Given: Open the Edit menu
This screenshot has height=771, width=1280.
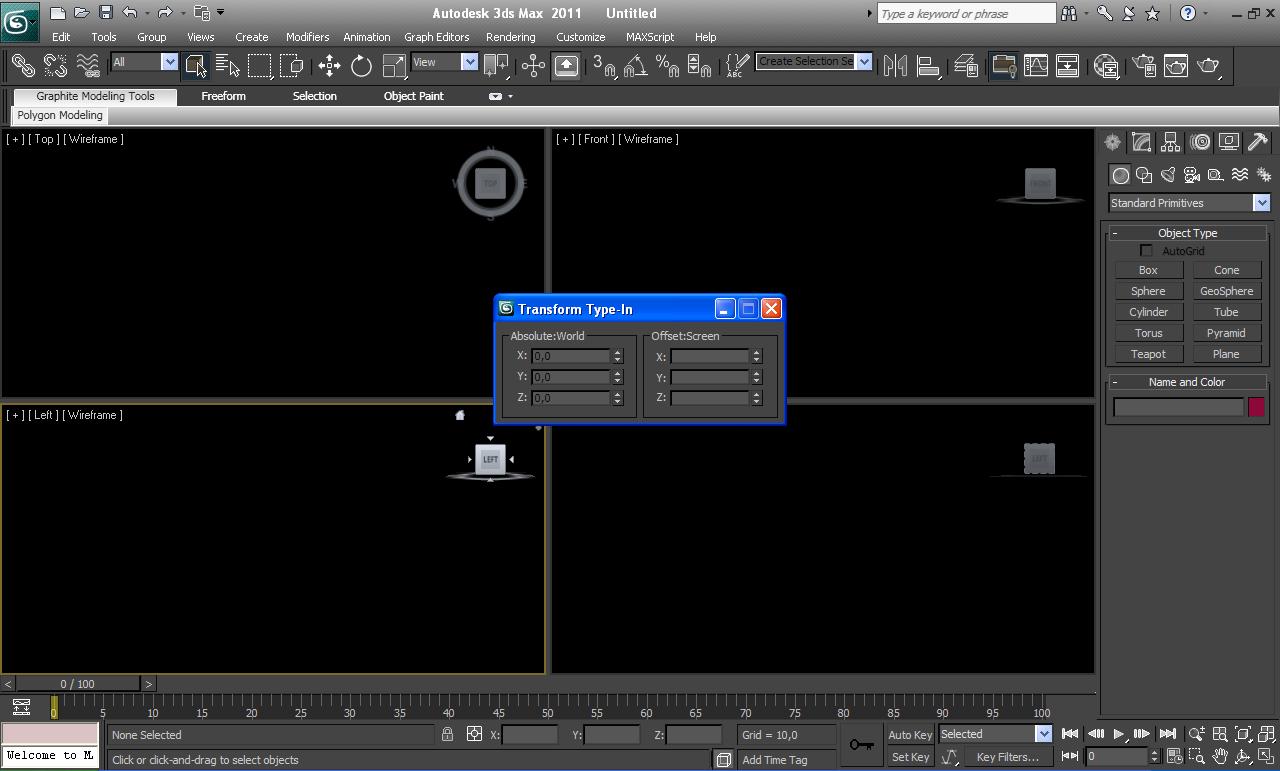Looking at the screenshot, I should (x=61, y=37).
